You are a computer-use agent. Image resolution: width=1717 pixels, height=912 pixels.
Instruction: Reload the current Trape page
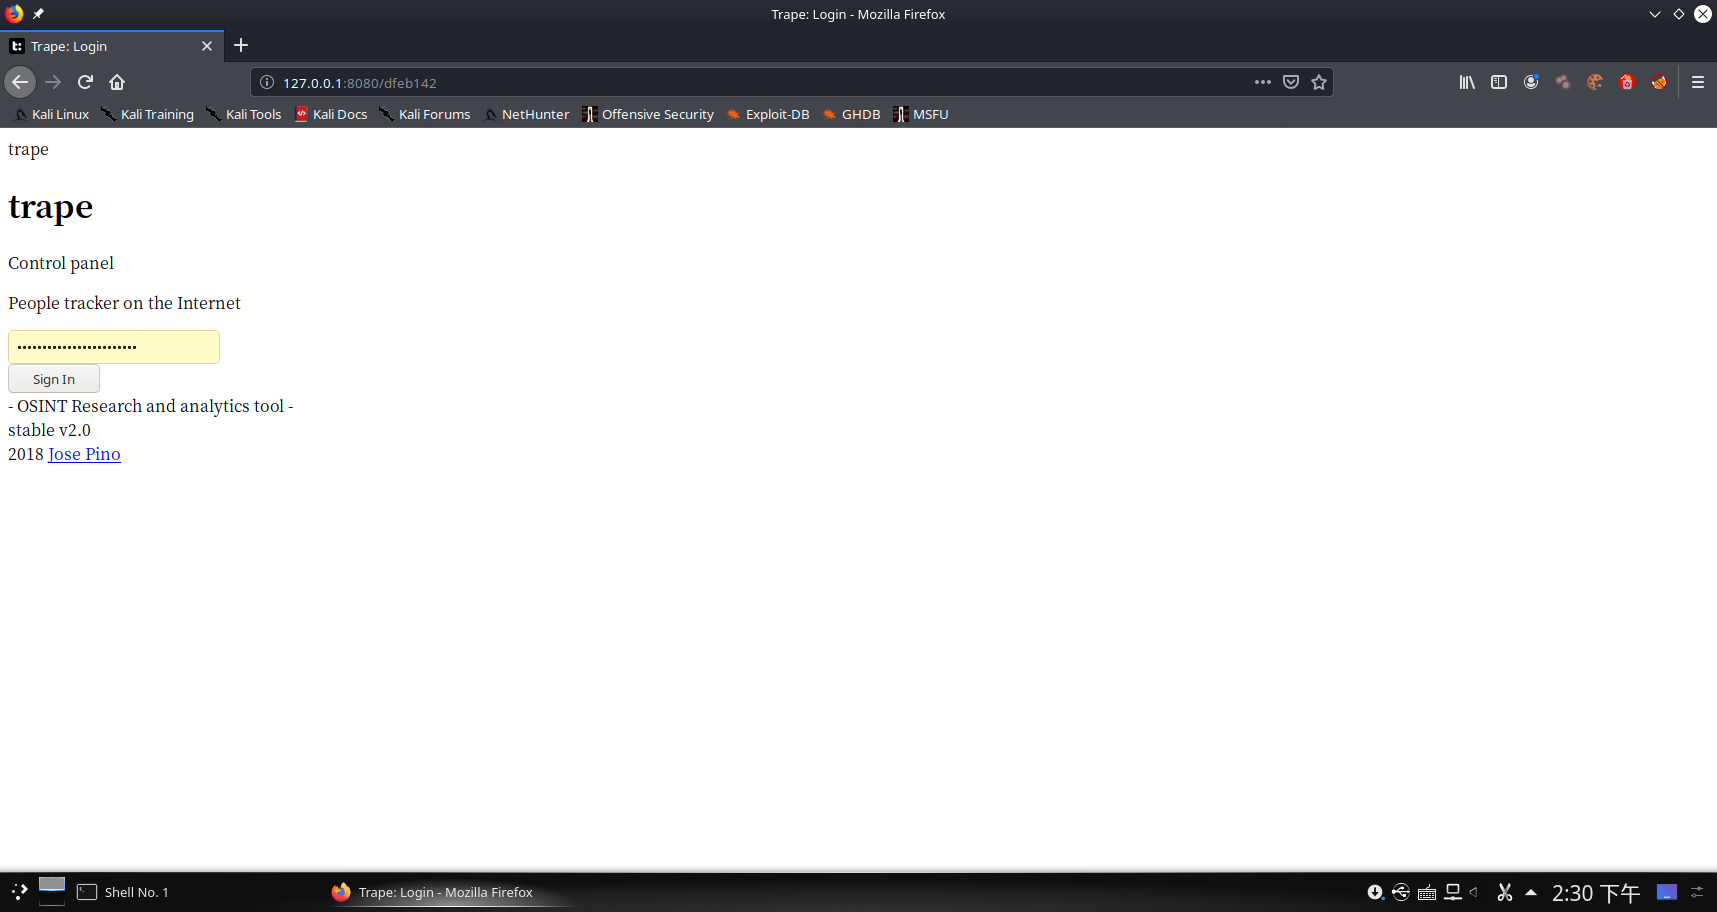[86, 82]
